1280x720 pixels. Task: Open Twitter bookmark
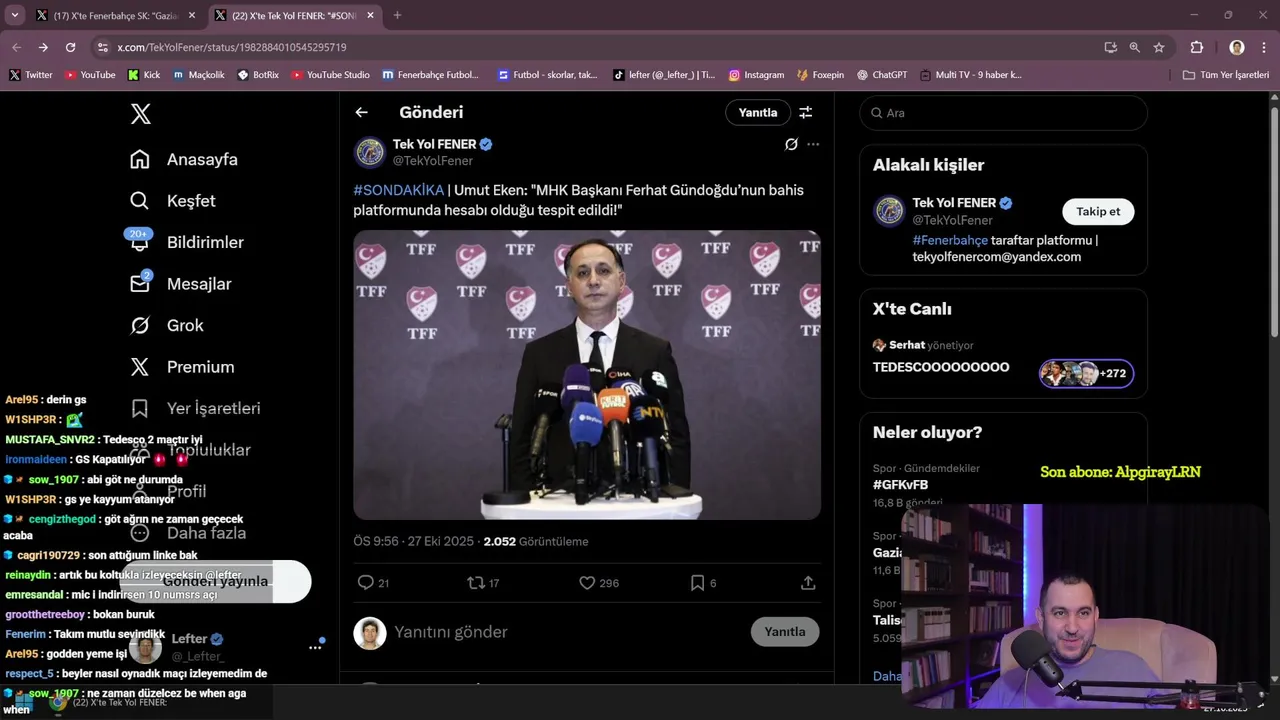tap(31, 75)
